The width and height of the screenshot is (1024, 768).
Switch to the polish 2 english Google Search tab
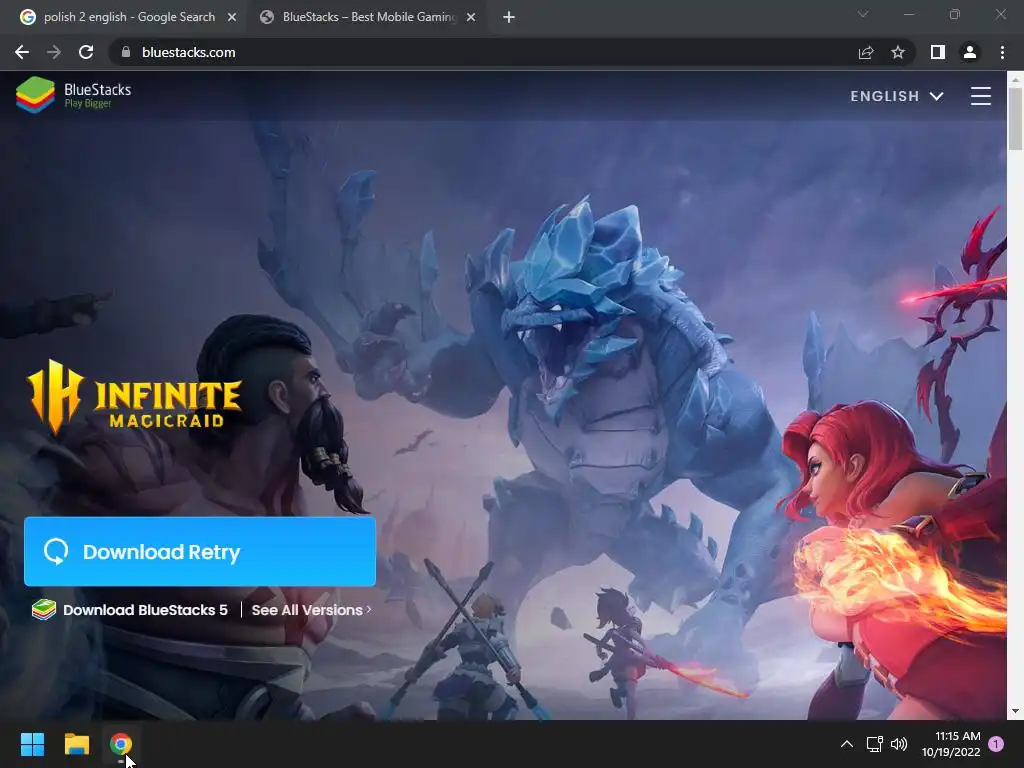129,17
